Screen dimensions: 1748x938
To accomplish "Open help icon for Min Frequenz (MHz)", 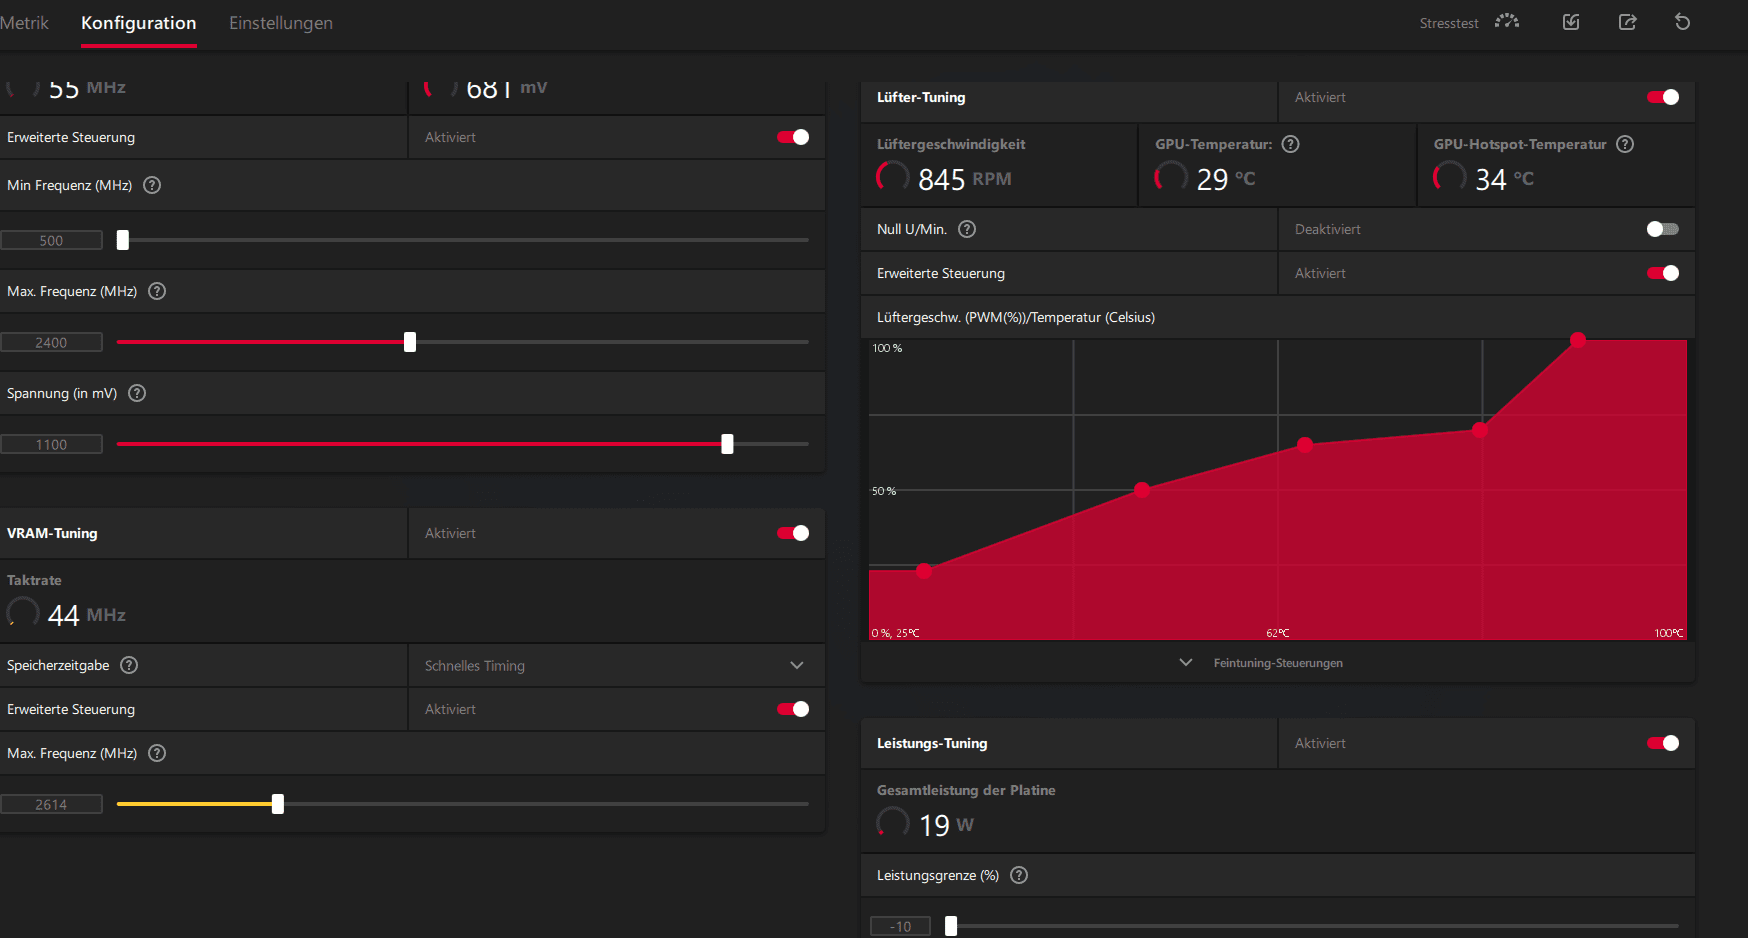I will coord(152,185).
